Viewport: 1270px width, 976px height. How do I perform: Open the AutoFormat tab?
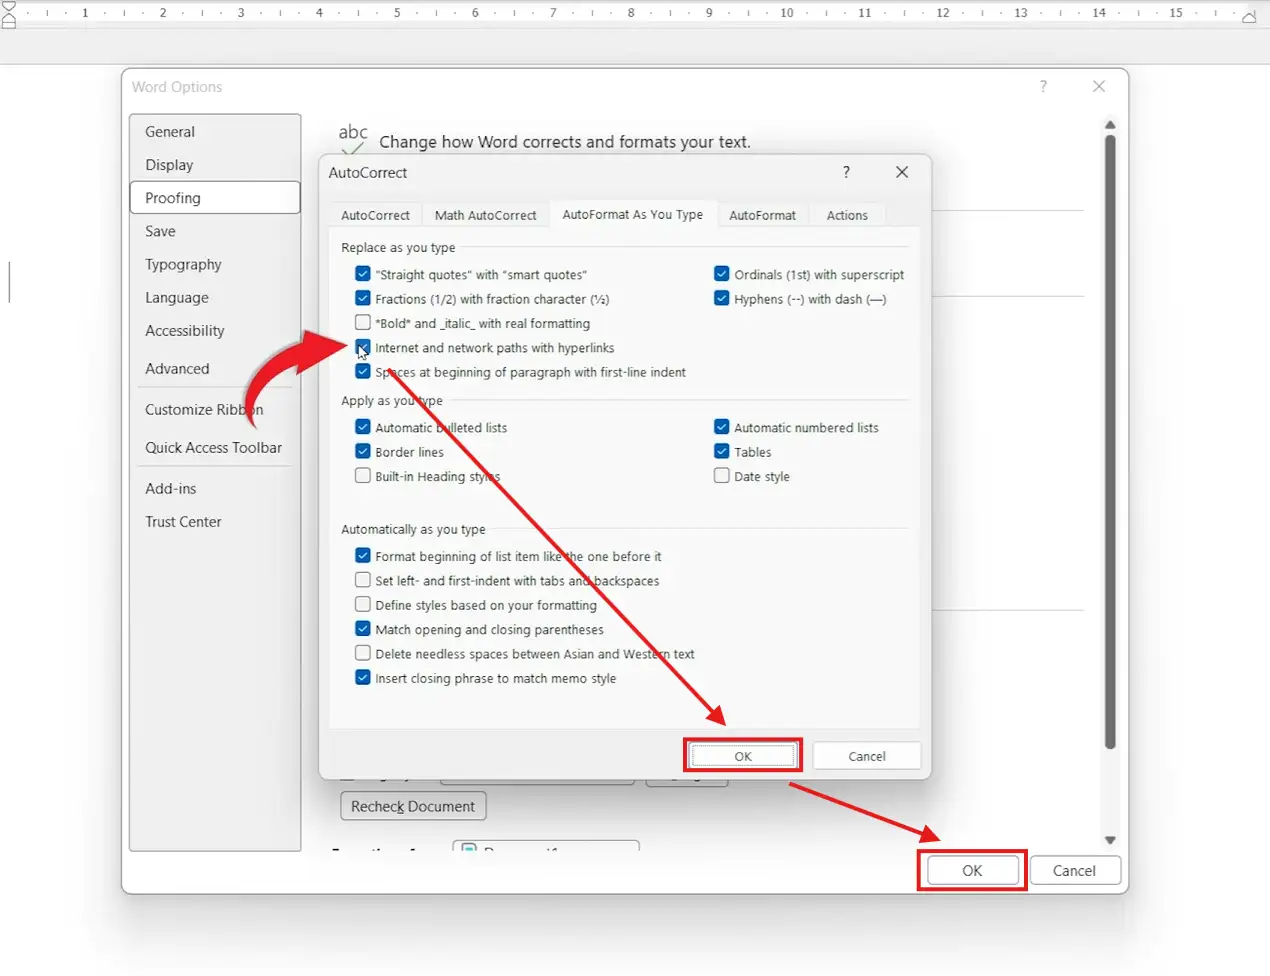click(x=762, y=215)
